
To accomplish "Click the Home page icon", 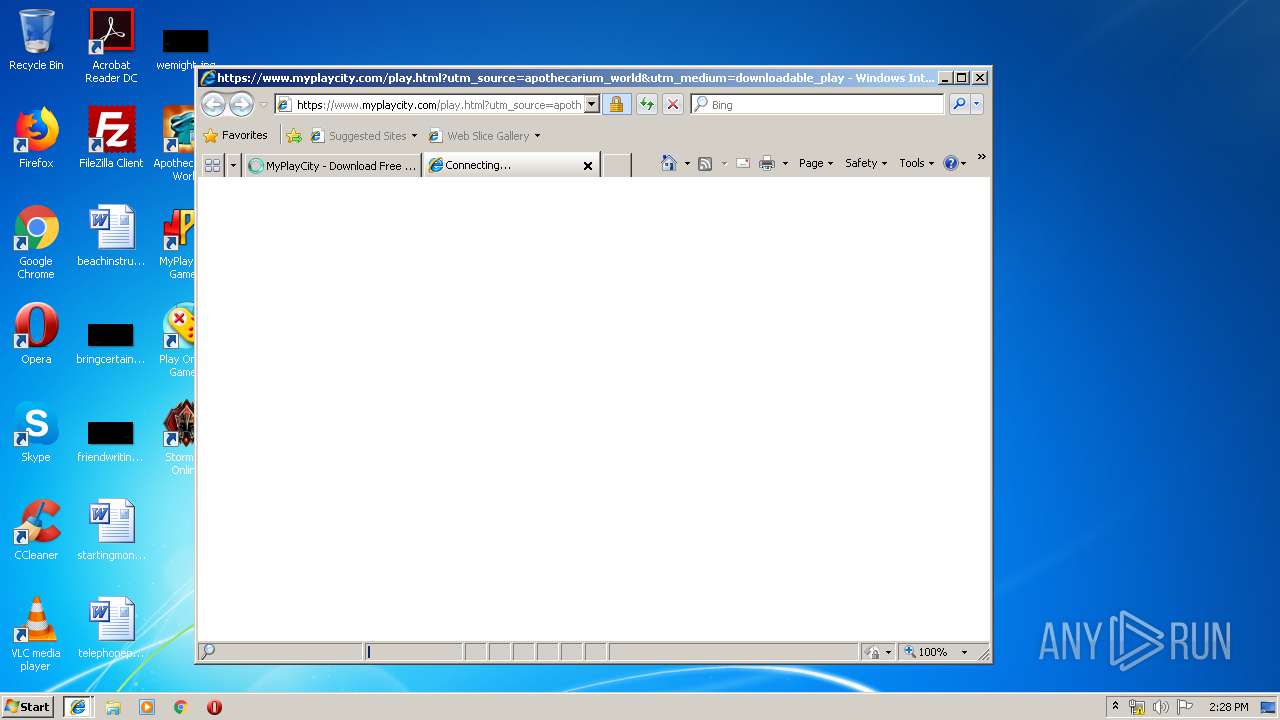I will point(669,163).
